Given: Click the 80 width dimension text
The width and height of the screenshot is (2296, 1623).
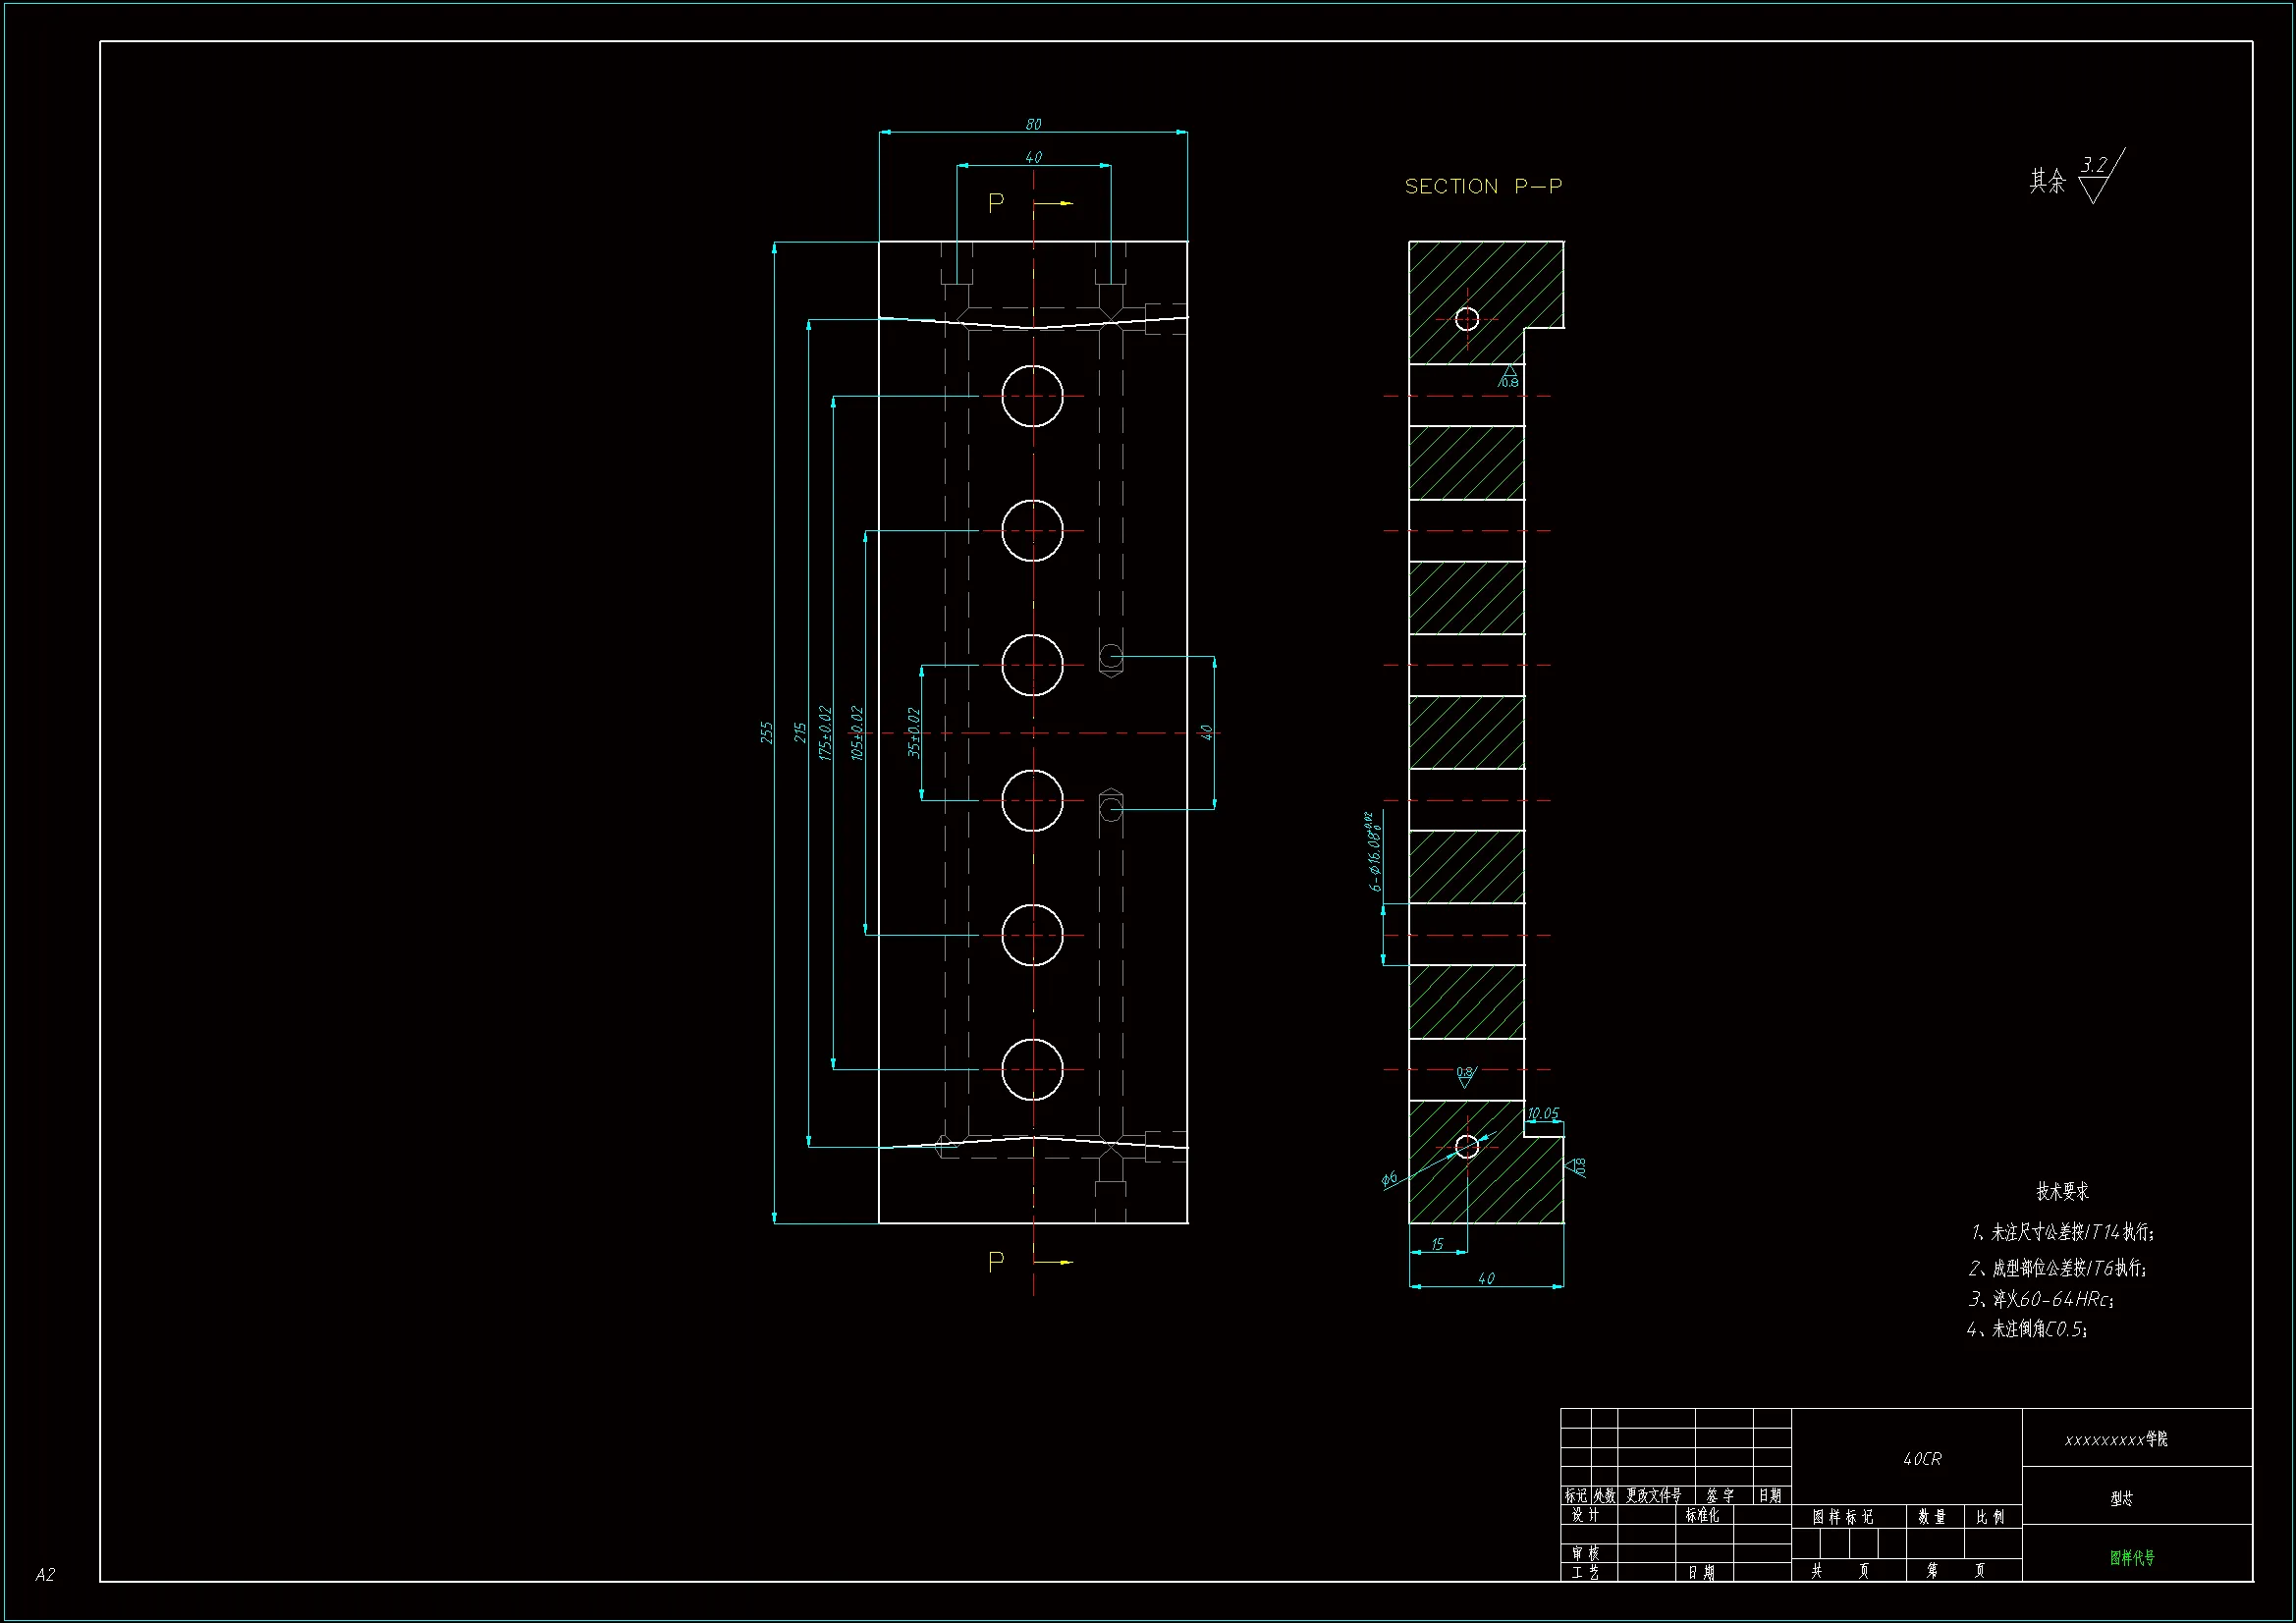Looking at the screenshot, I should tap(1033, 124).
